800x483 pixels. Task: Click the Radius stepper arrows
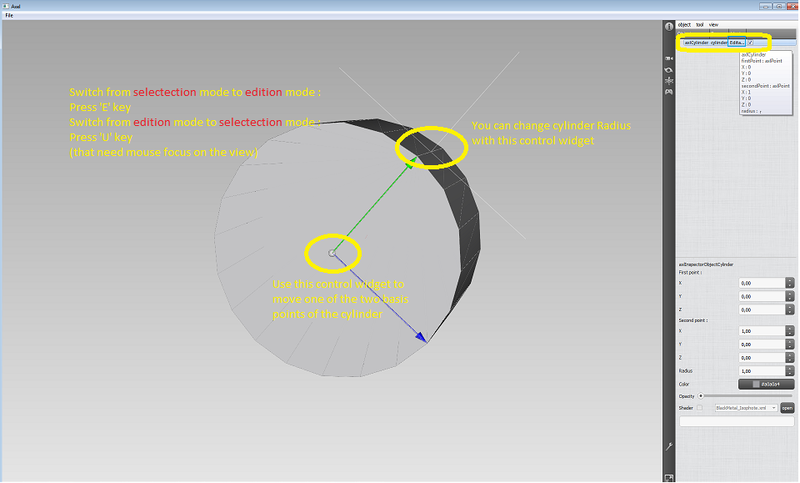pyautogui.click(x=790, y=371)
